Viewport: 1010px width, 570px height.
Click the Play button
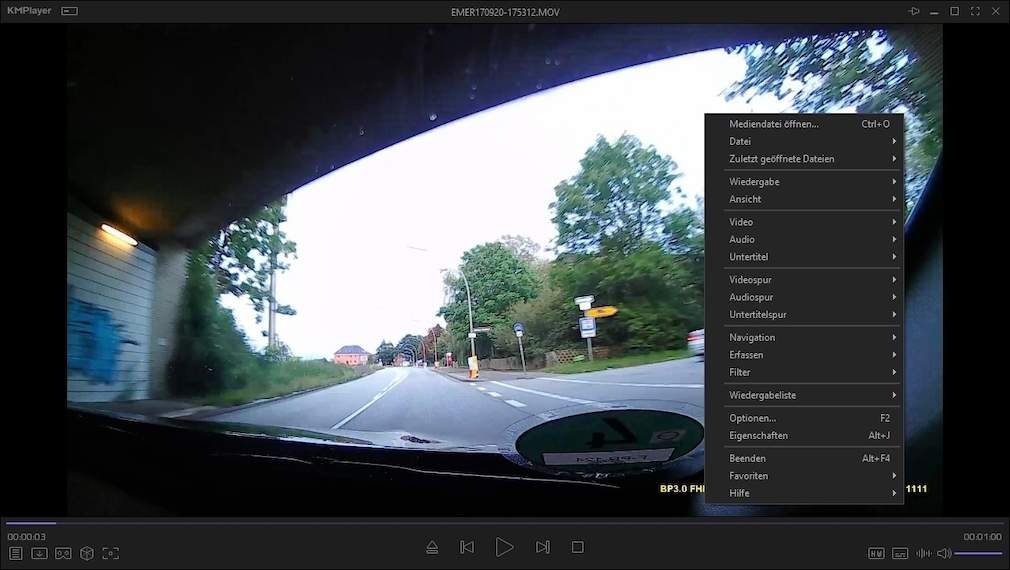(x=504, y=547)
